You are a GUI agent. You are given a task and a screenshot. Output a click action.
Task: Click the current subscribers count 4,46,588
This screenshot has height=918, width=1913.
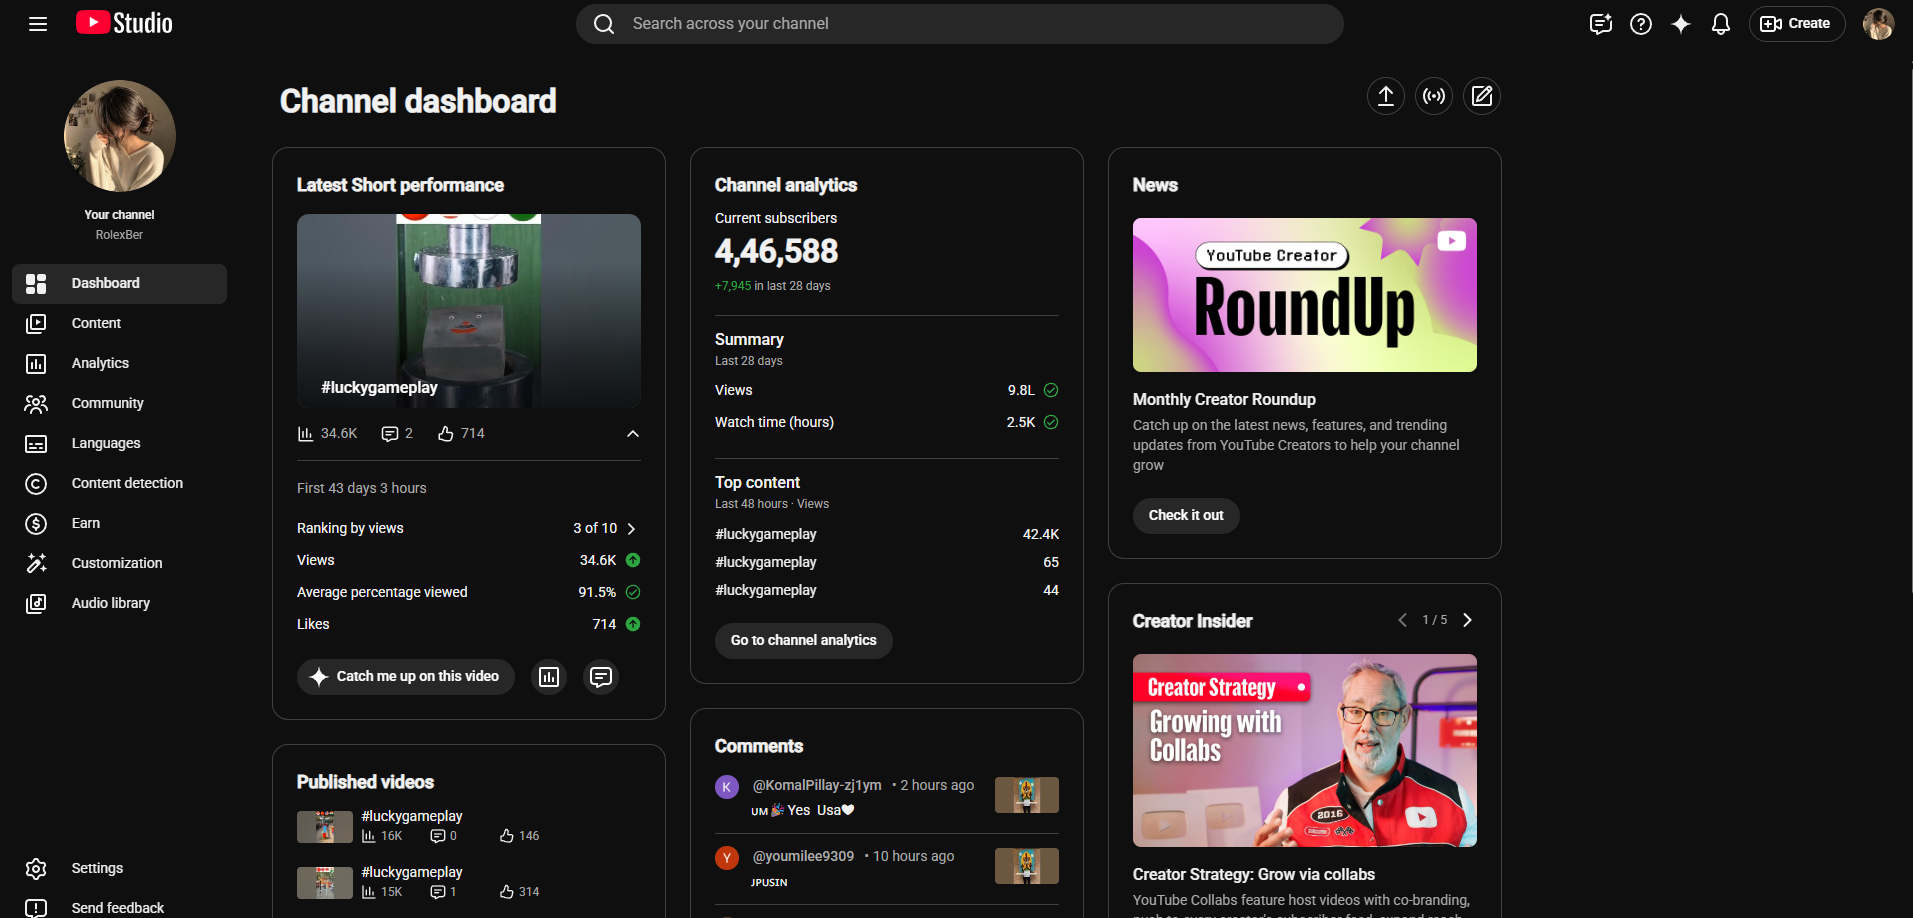[777, 251]
